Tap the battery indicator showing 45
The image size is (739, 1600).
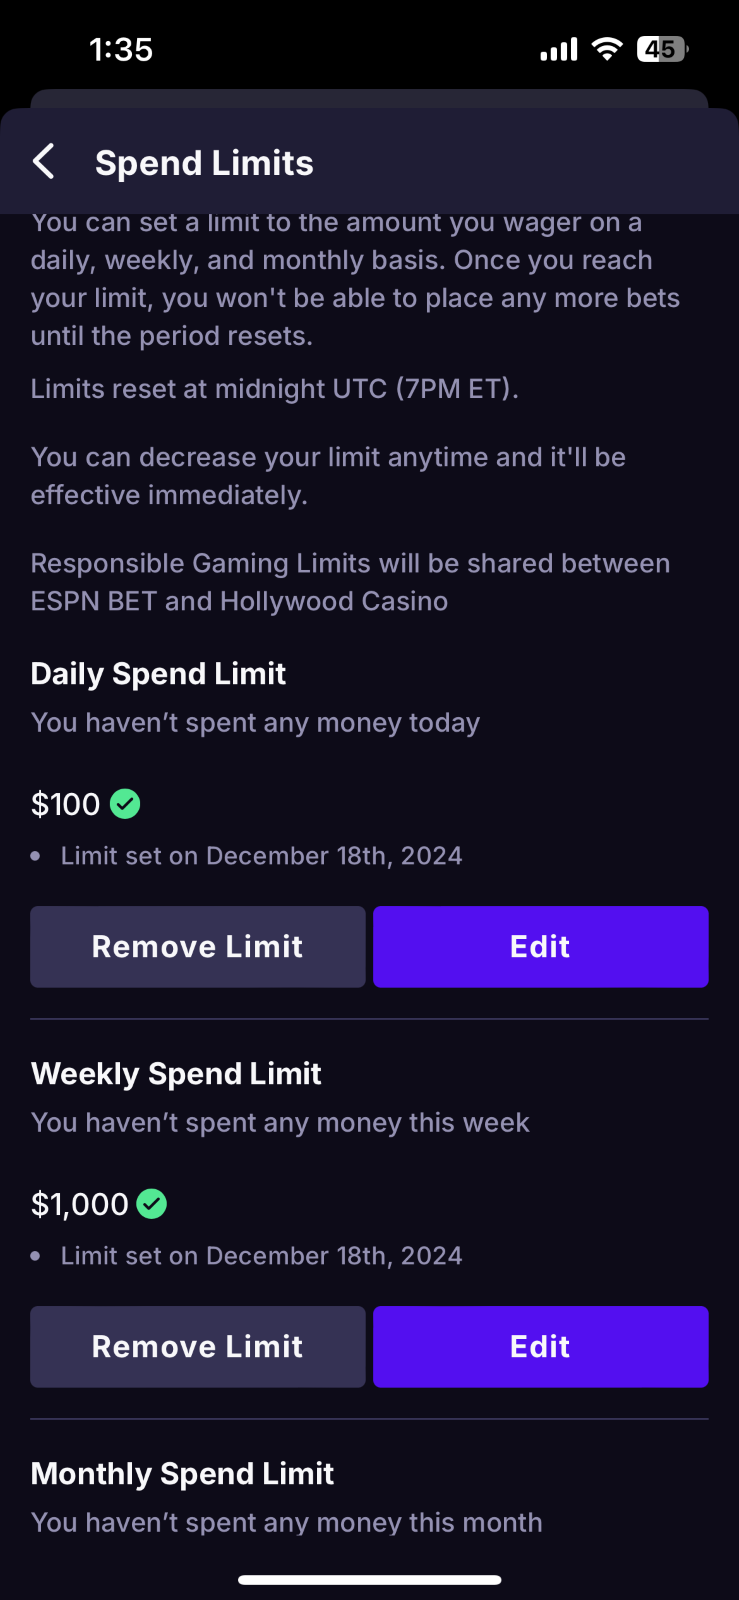[x=662, y=49]
